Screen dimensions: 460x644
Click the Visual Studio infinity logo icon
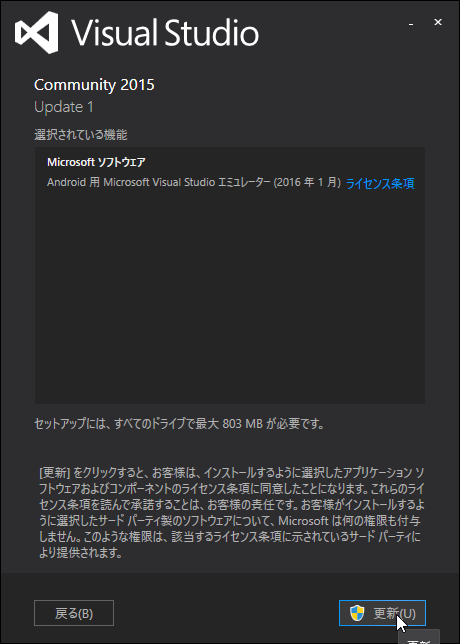point(36,32)
